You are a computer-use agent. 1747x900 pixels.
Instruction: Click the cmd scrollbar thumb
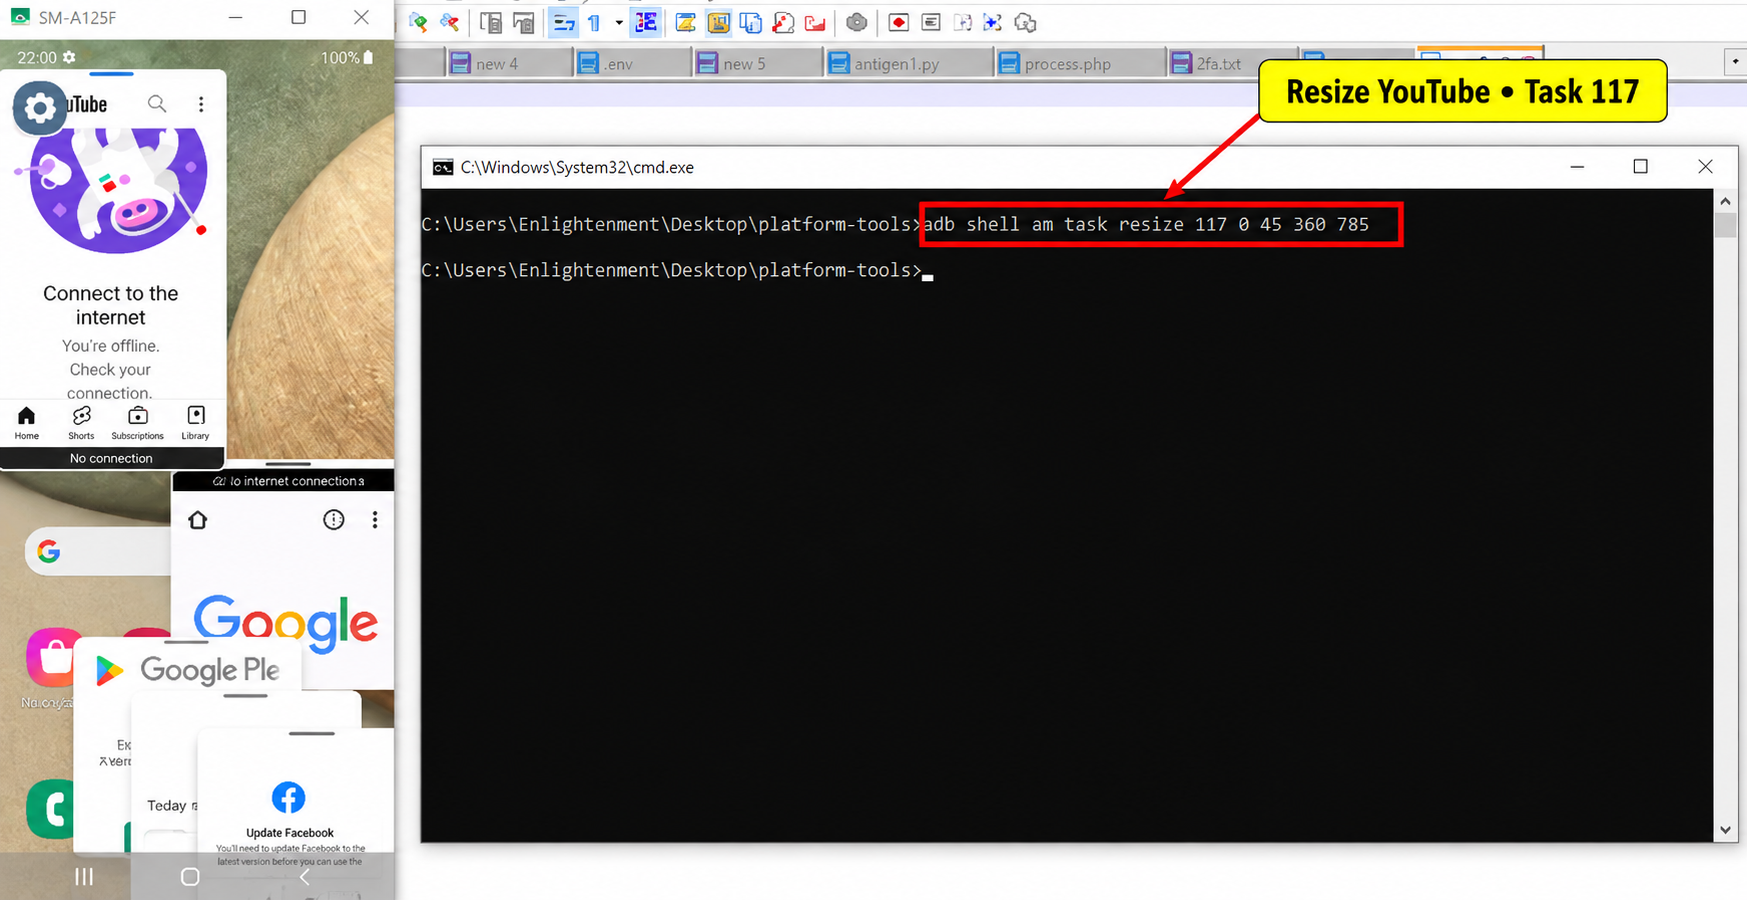click(1725, 224)
